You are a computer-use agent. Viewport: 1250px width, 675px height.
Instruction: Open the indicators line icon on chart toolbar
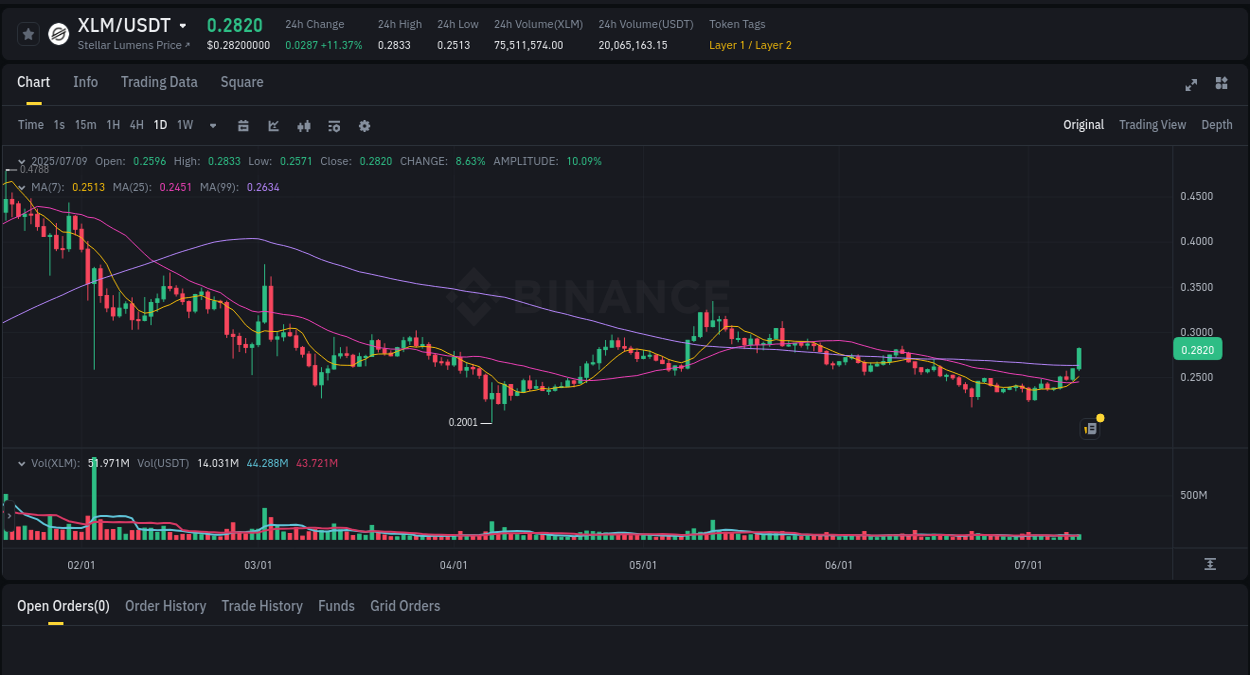[x=271, y=125]
